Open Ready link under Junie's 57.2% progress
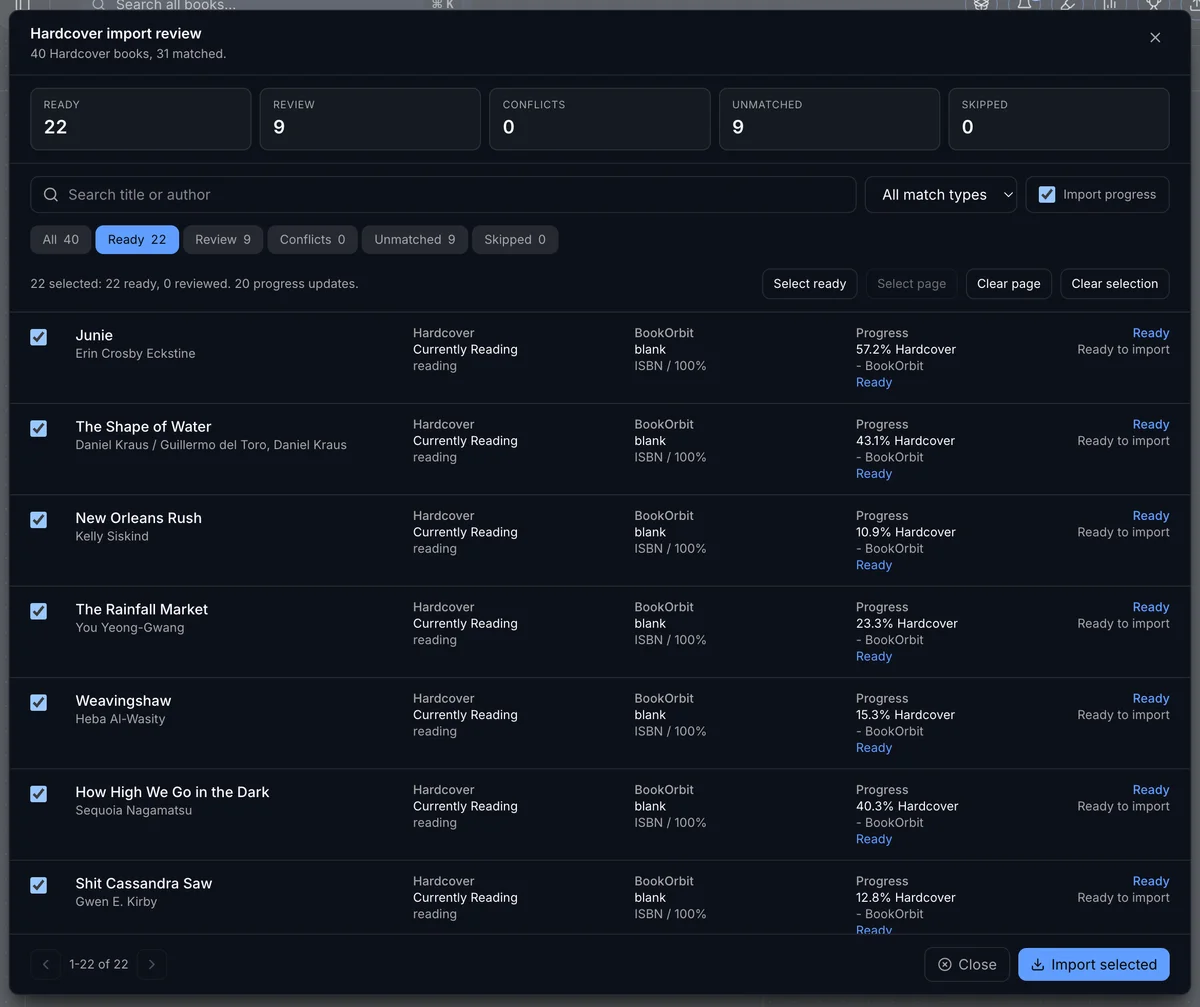Image resolution: width=1200 pixels, height=1007 pixels. coord(874,383)
